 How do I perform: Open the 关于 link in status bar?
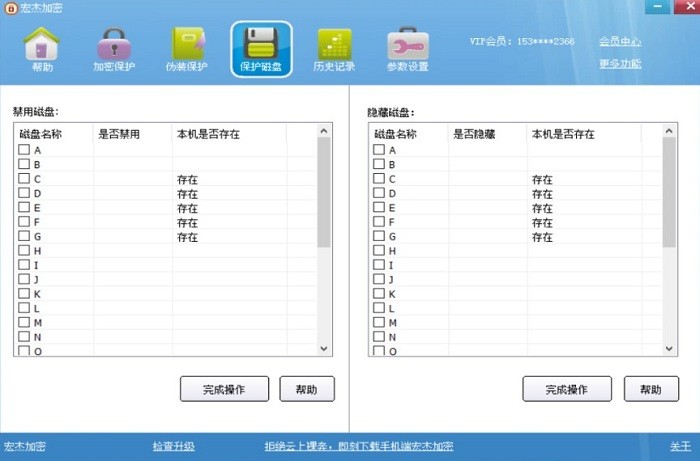[x=680, y=446]
